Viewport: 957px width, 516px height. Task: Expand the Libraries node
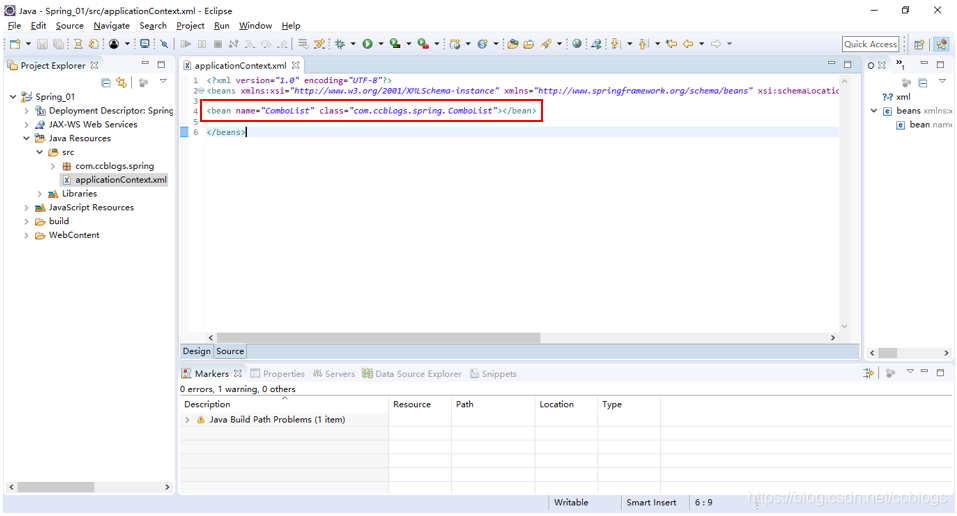click(x=40, y=194)
